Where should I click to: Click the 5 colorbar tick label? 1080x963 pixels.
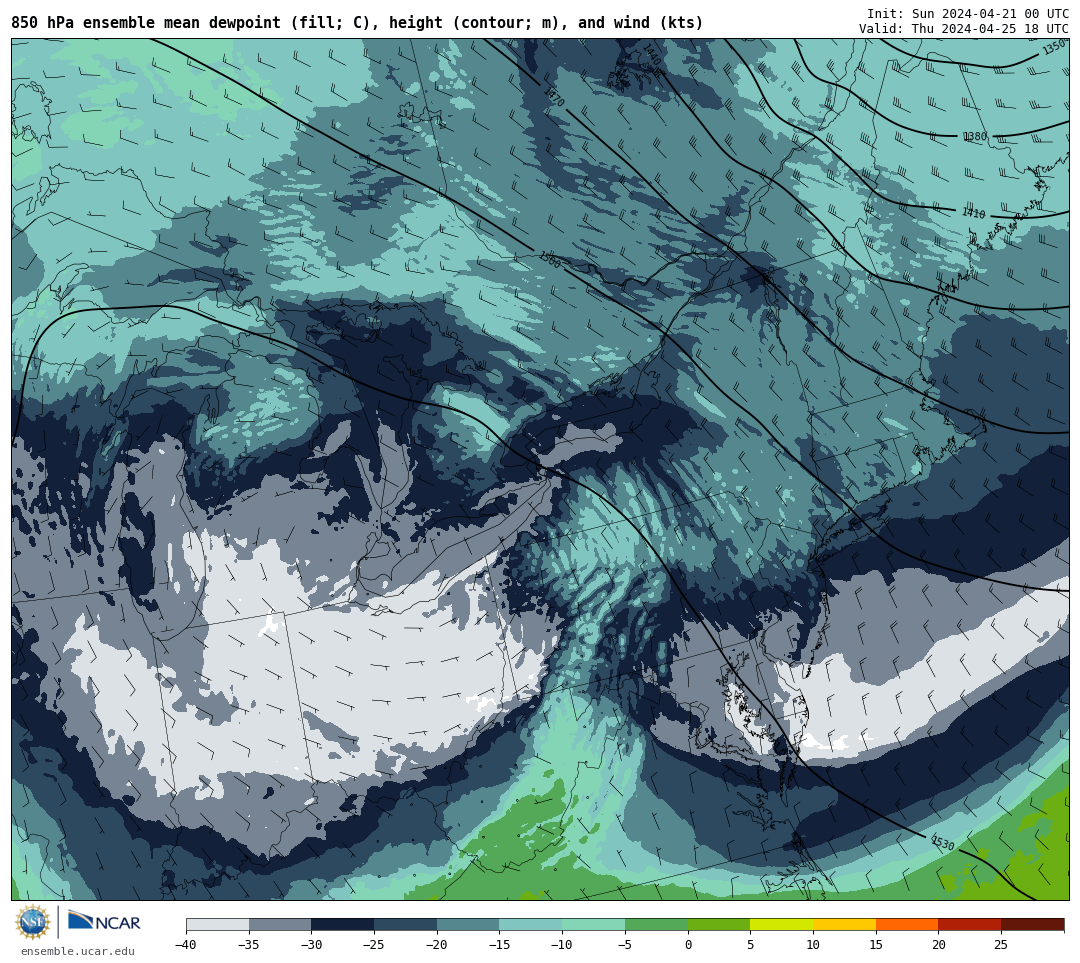[751, 944]
